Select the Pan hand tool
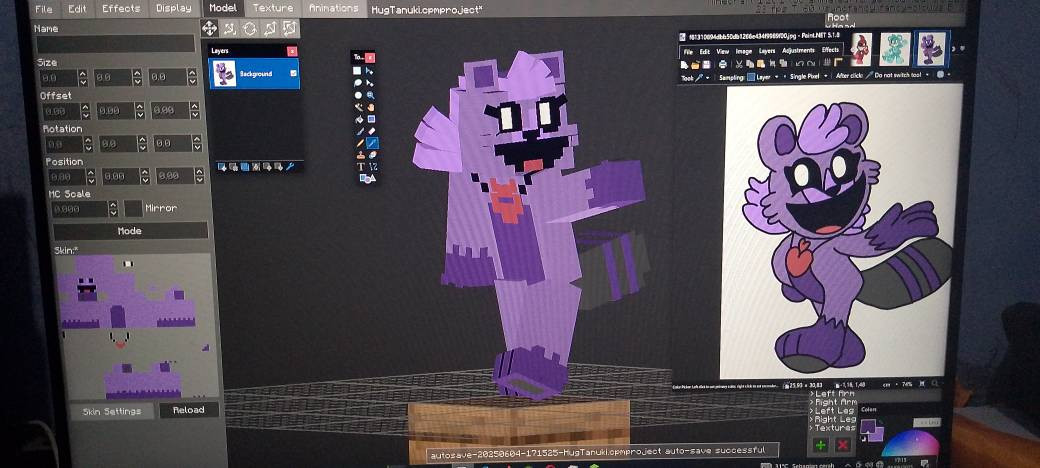Viewport: 1040px width, 468px height. click(x=371, y=107)
